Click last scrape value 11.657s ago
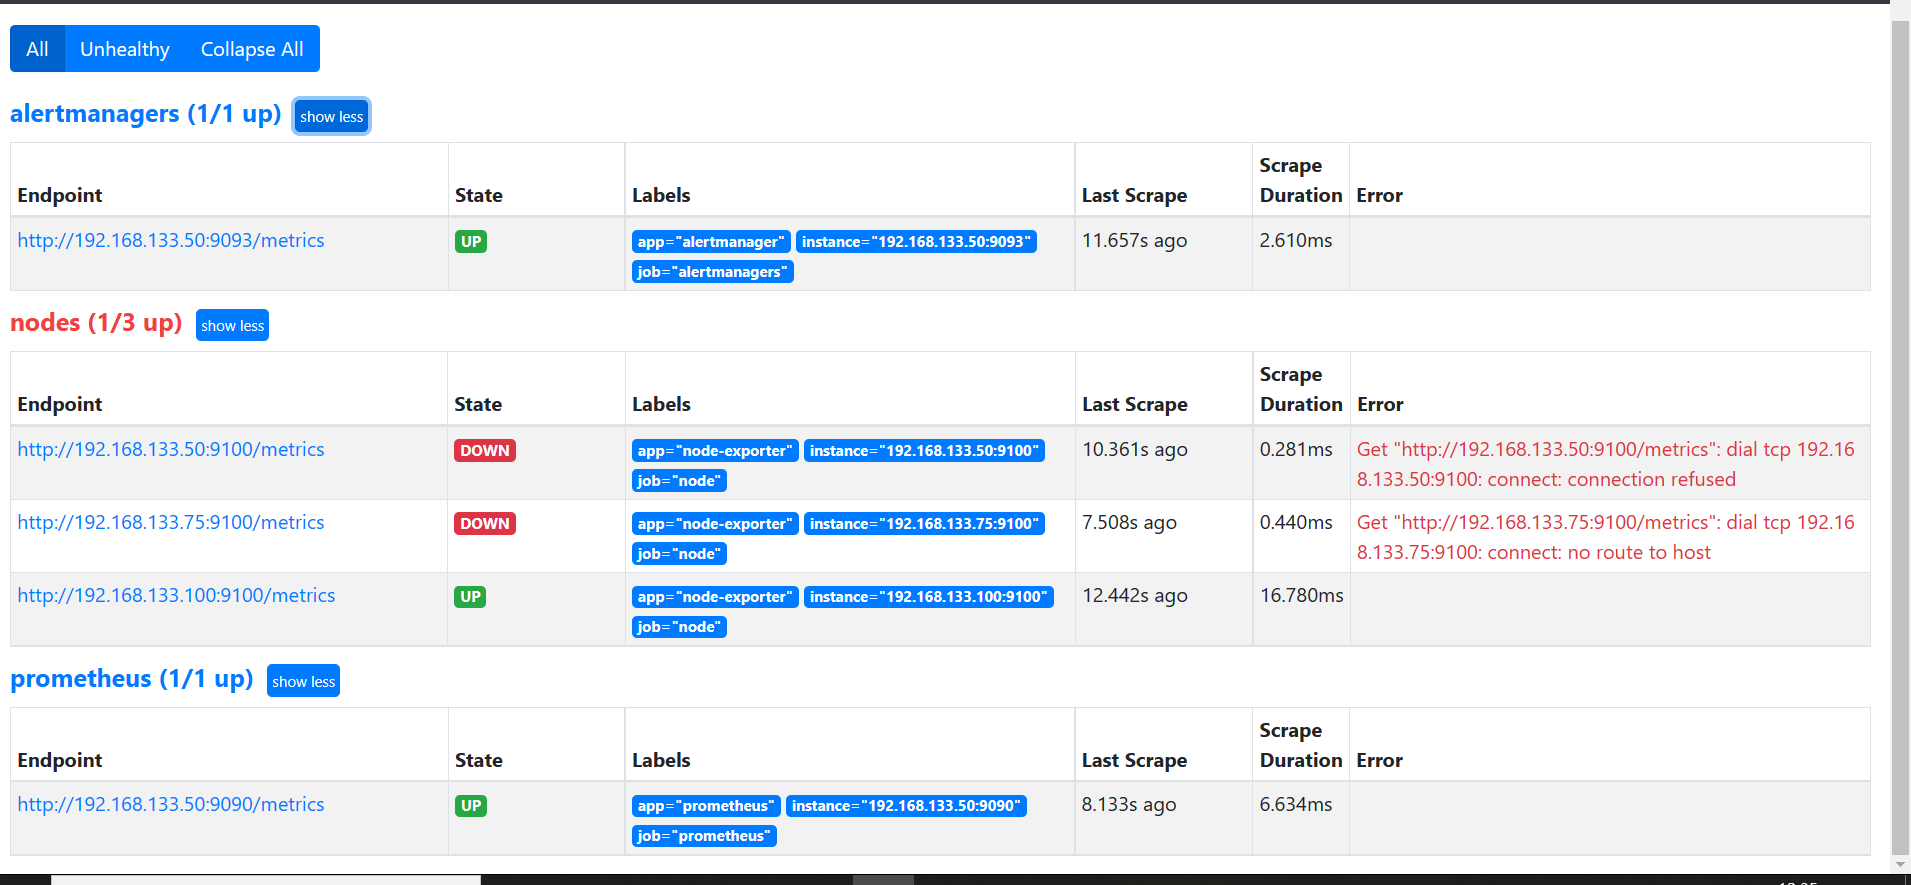 click(1135, 240)
